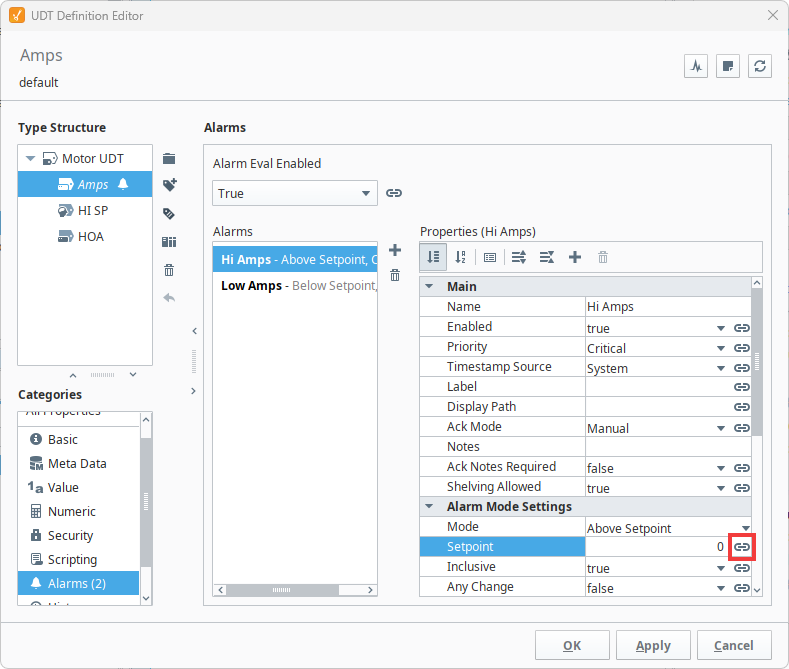Bind the Setpoint property via link icon
This screenshot has width=789, height=669.
point(742,547)
